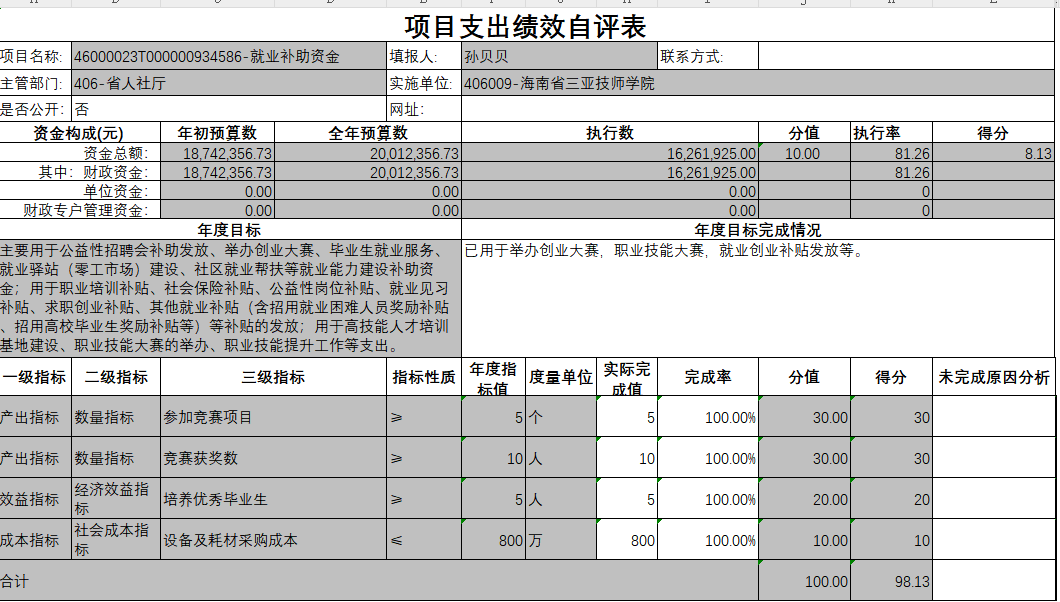
Task: Click the 二级指标 column header
Action: [116, 377]
